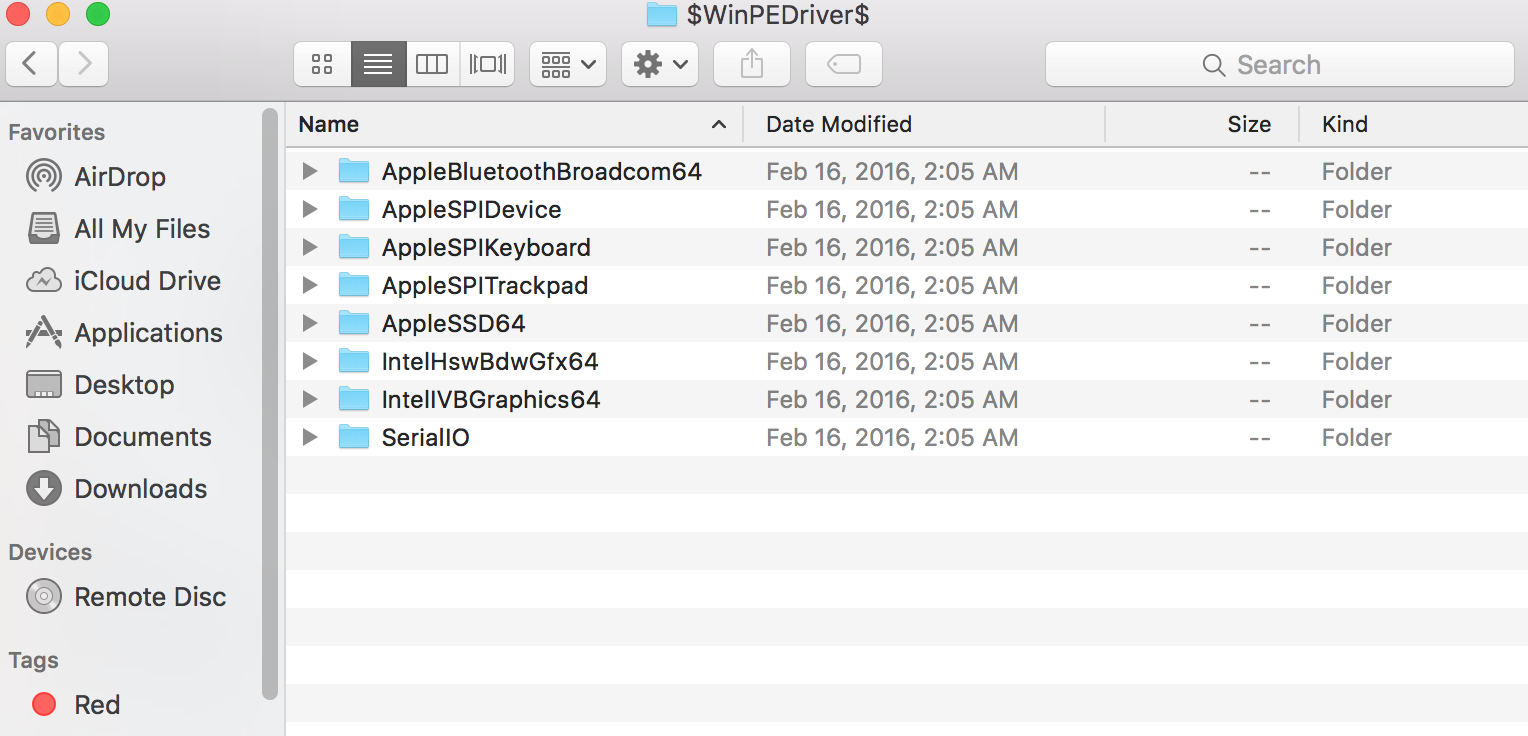Go to Desktop in the sidebar
Viewport: 1528px width, 736px height.
click(100, 385)
